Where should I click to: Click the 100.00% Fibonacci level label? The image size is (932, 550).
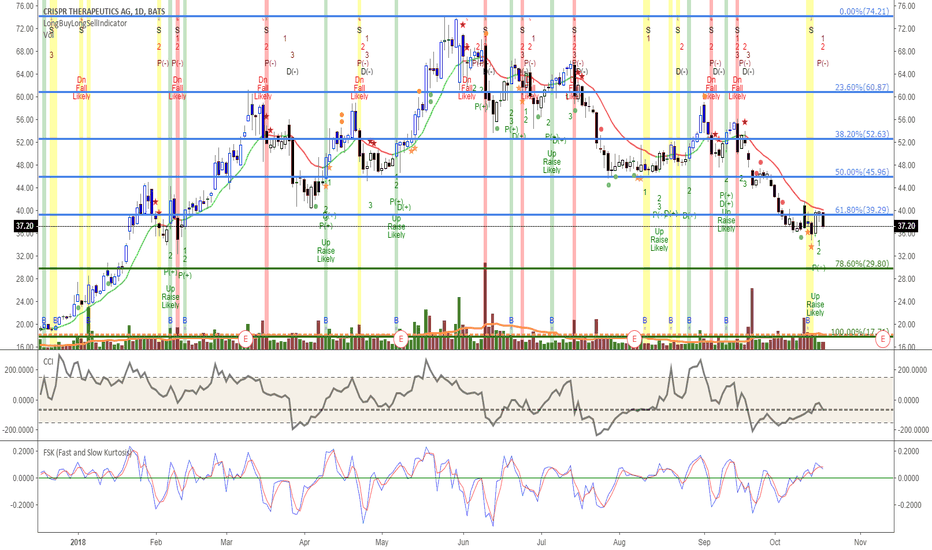coord(860,331)
